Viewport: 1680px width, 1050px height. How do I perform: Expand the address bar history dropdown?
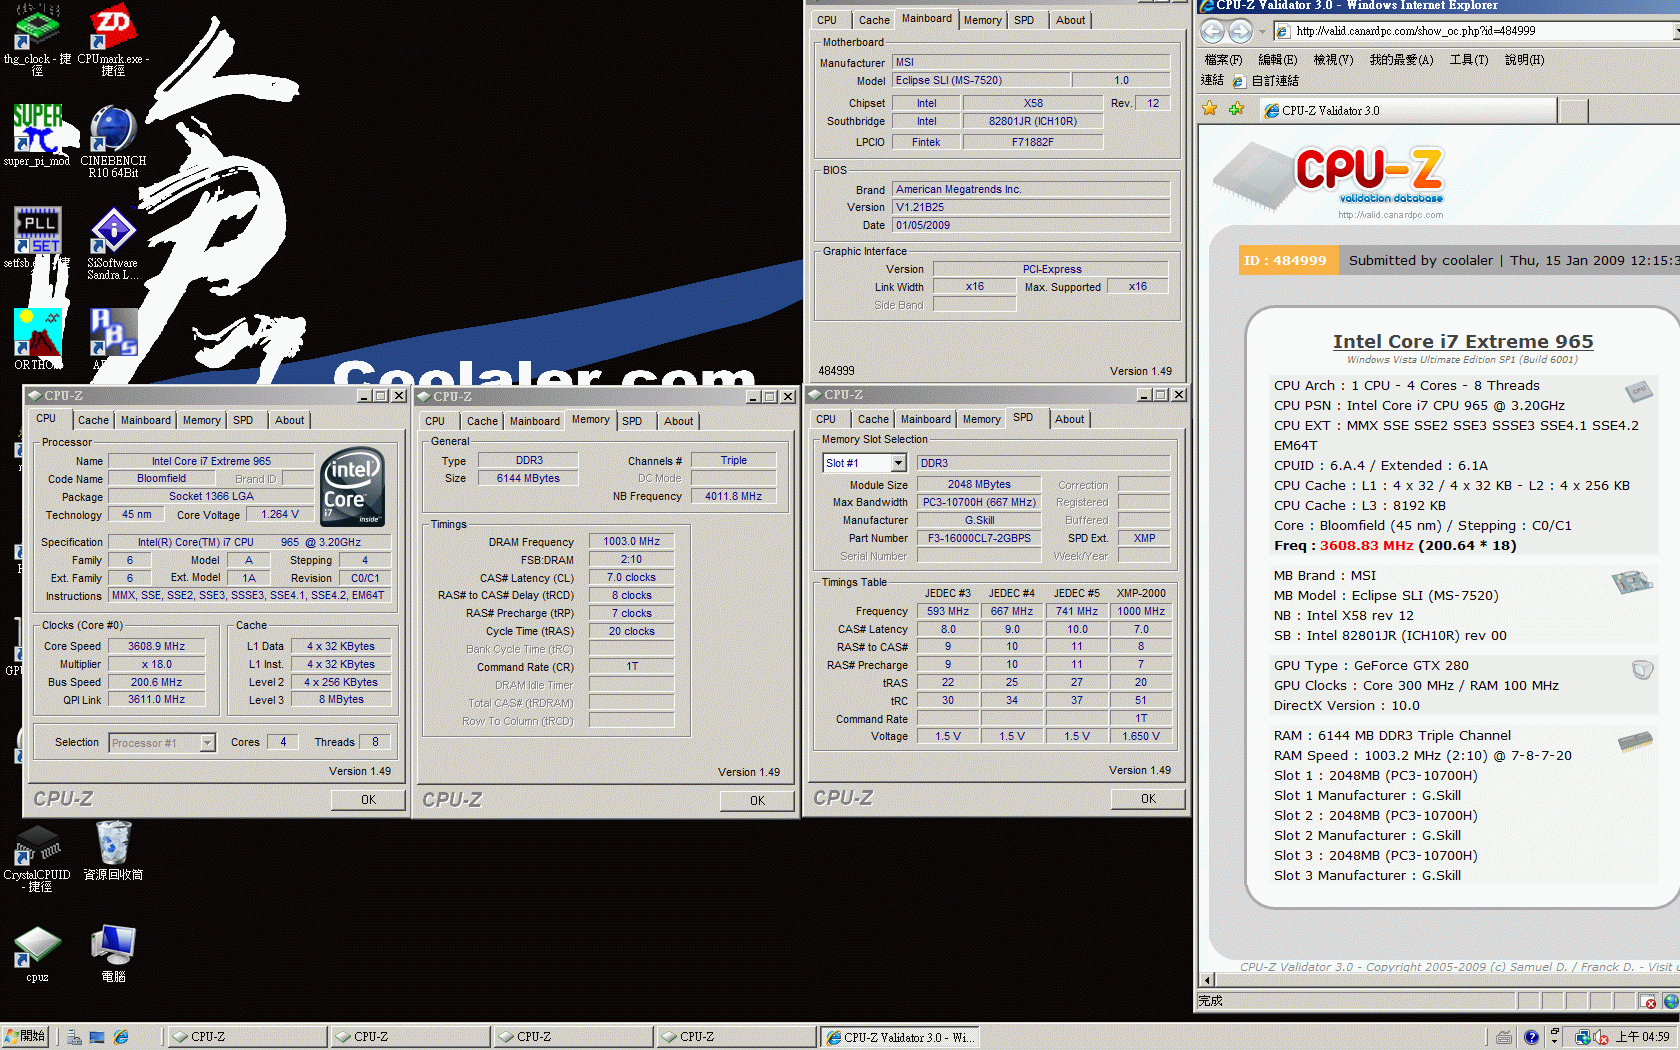(x=1676, y=31)
